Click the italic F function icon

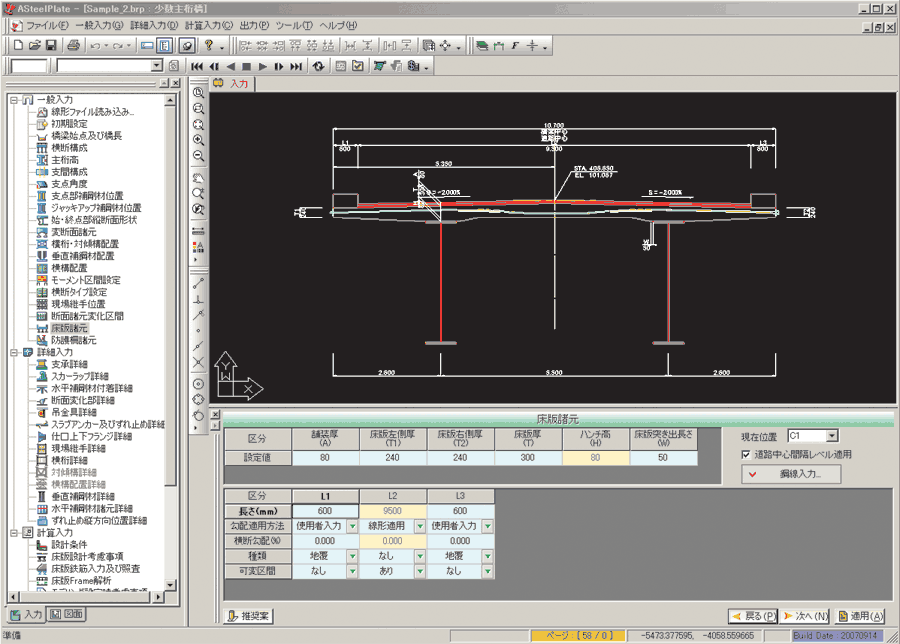pos(515,45)
